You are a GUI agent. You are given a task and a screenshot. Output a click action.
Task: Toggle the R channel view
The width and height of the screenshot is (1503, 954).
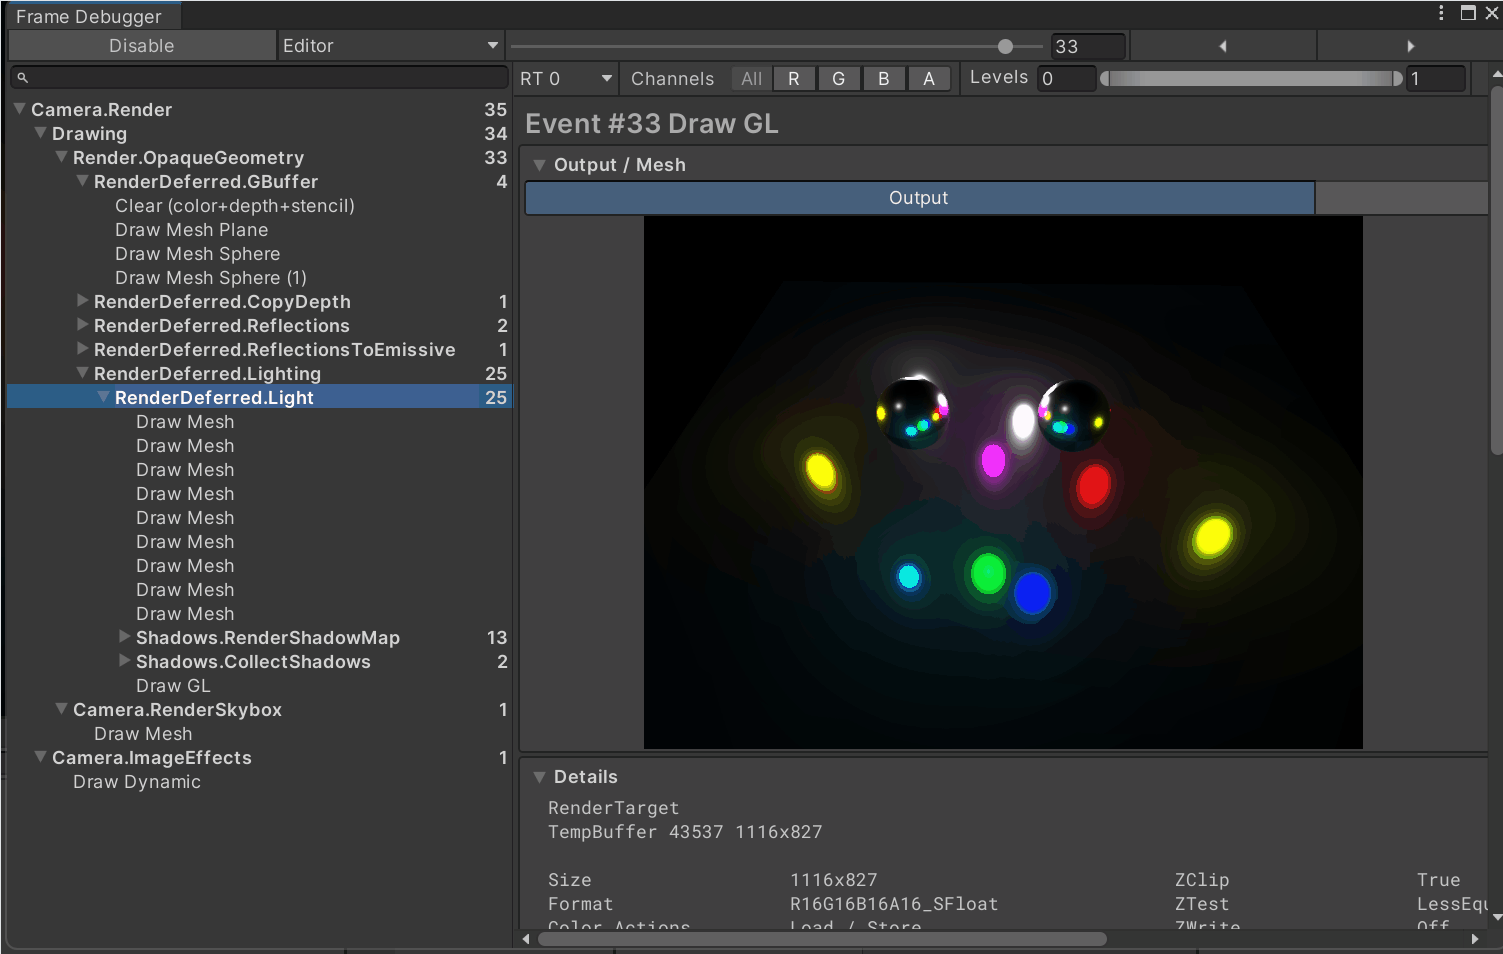tap(793, 79)
